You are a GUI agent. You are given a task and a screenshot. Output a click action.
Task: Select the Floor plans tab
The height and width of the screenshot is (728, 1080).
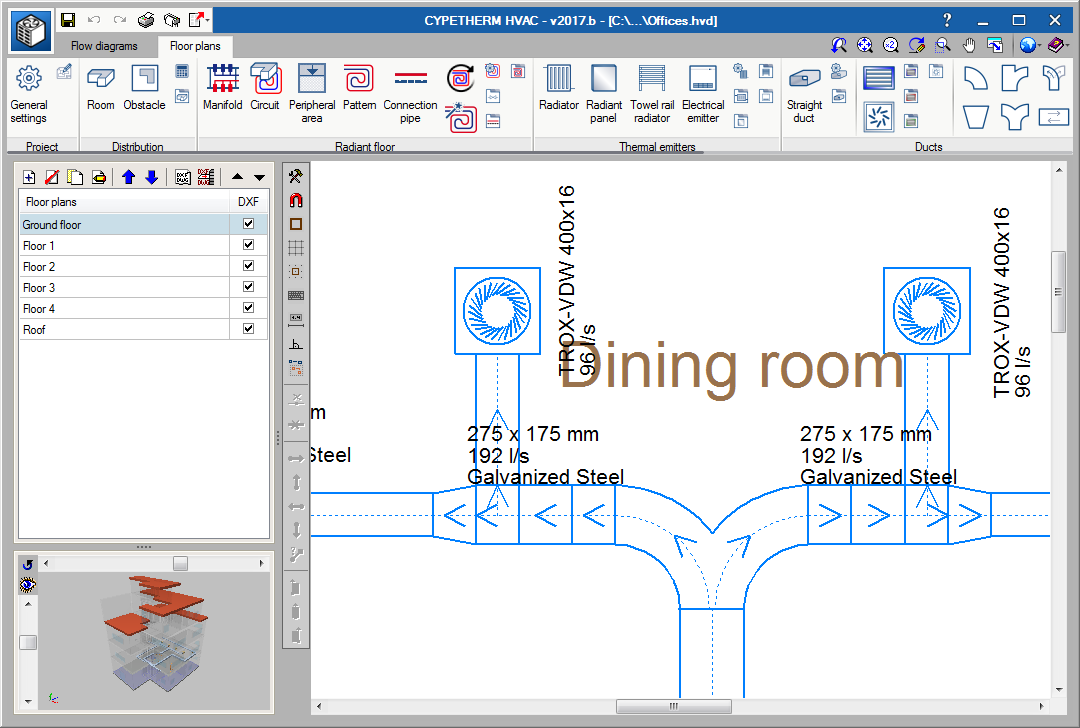[195, 46]
